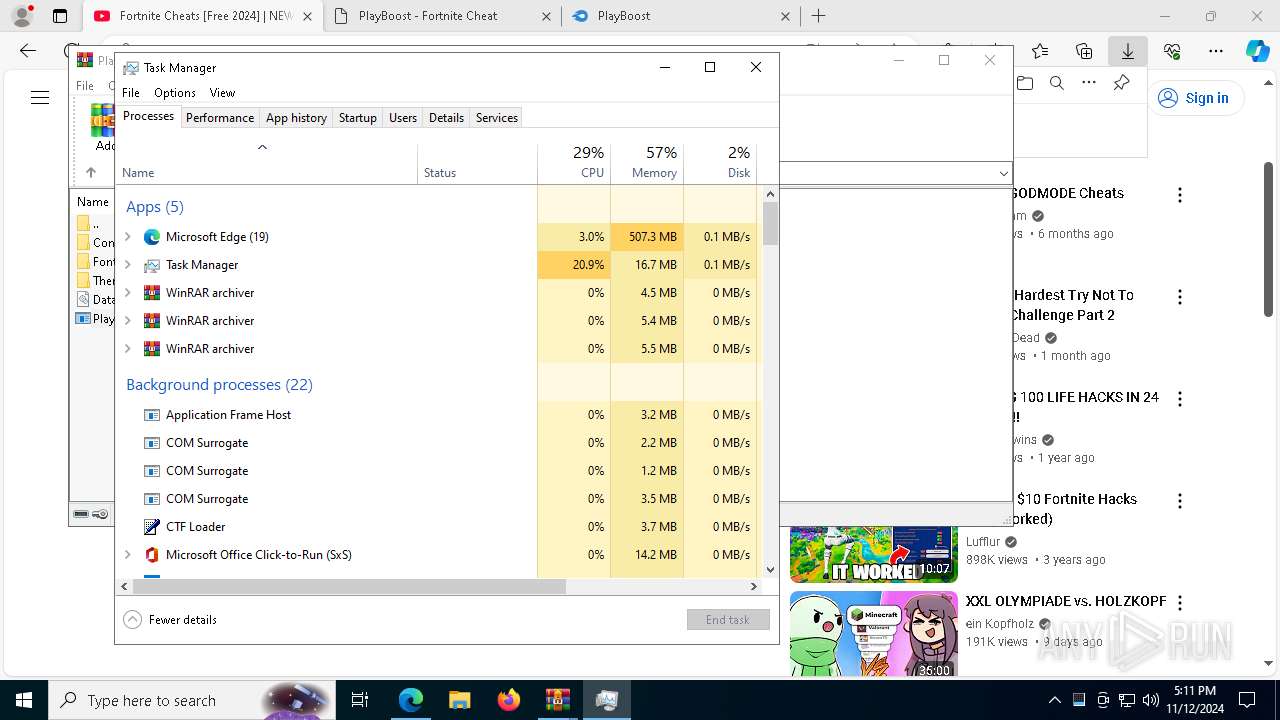The image size is (1280, 720).
Task: Switch to the Startup tab
Action: 357,118
